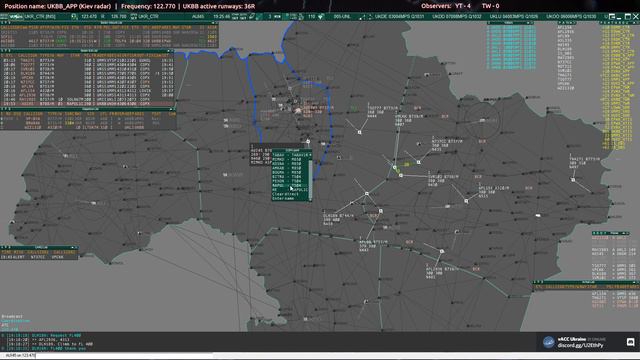
Task: Choose Enter name in the popup
Action: [x=283, y=198]
